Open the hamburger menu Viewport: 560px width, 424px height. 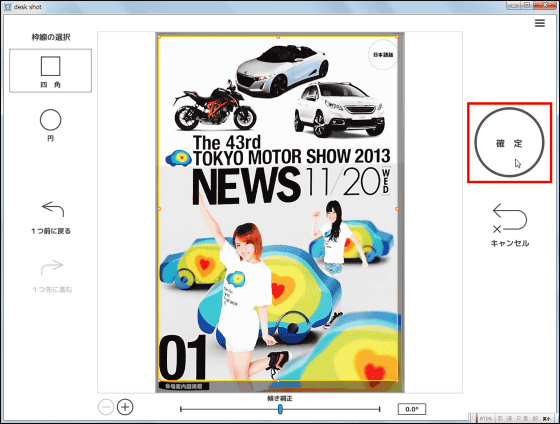click(x=540, y=23)
